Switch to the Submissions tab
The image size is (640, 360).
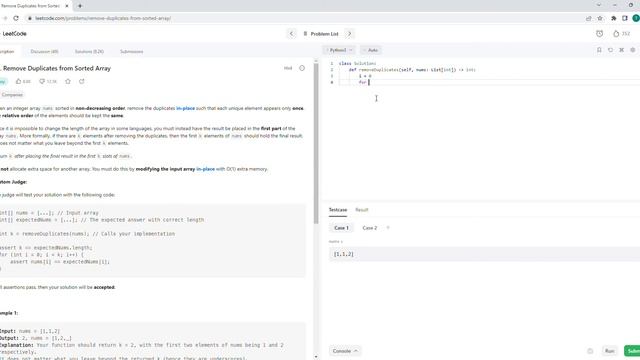point(131,52)
